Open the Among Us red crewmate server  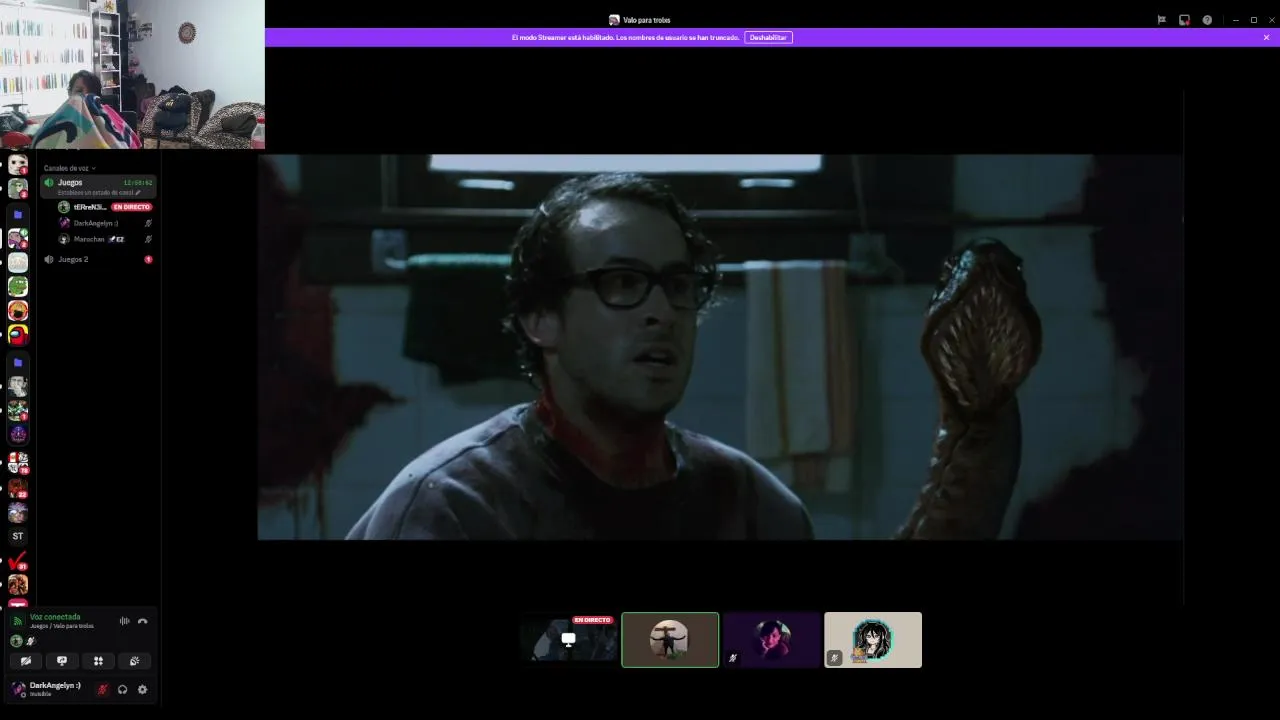click(18, 334)
